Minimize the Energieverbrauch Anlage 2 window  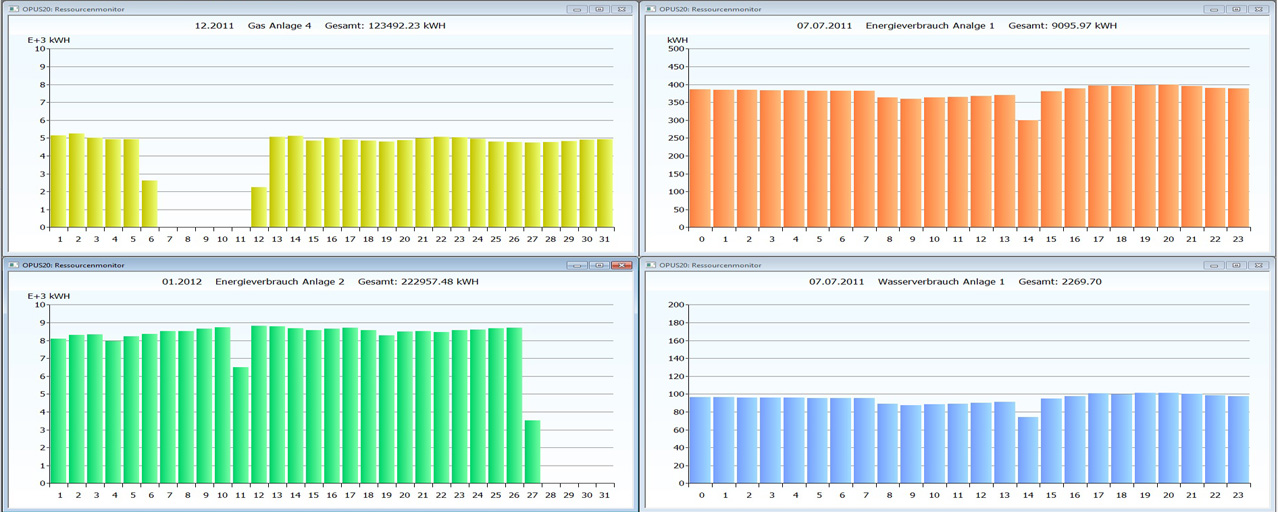coord(577,265)
